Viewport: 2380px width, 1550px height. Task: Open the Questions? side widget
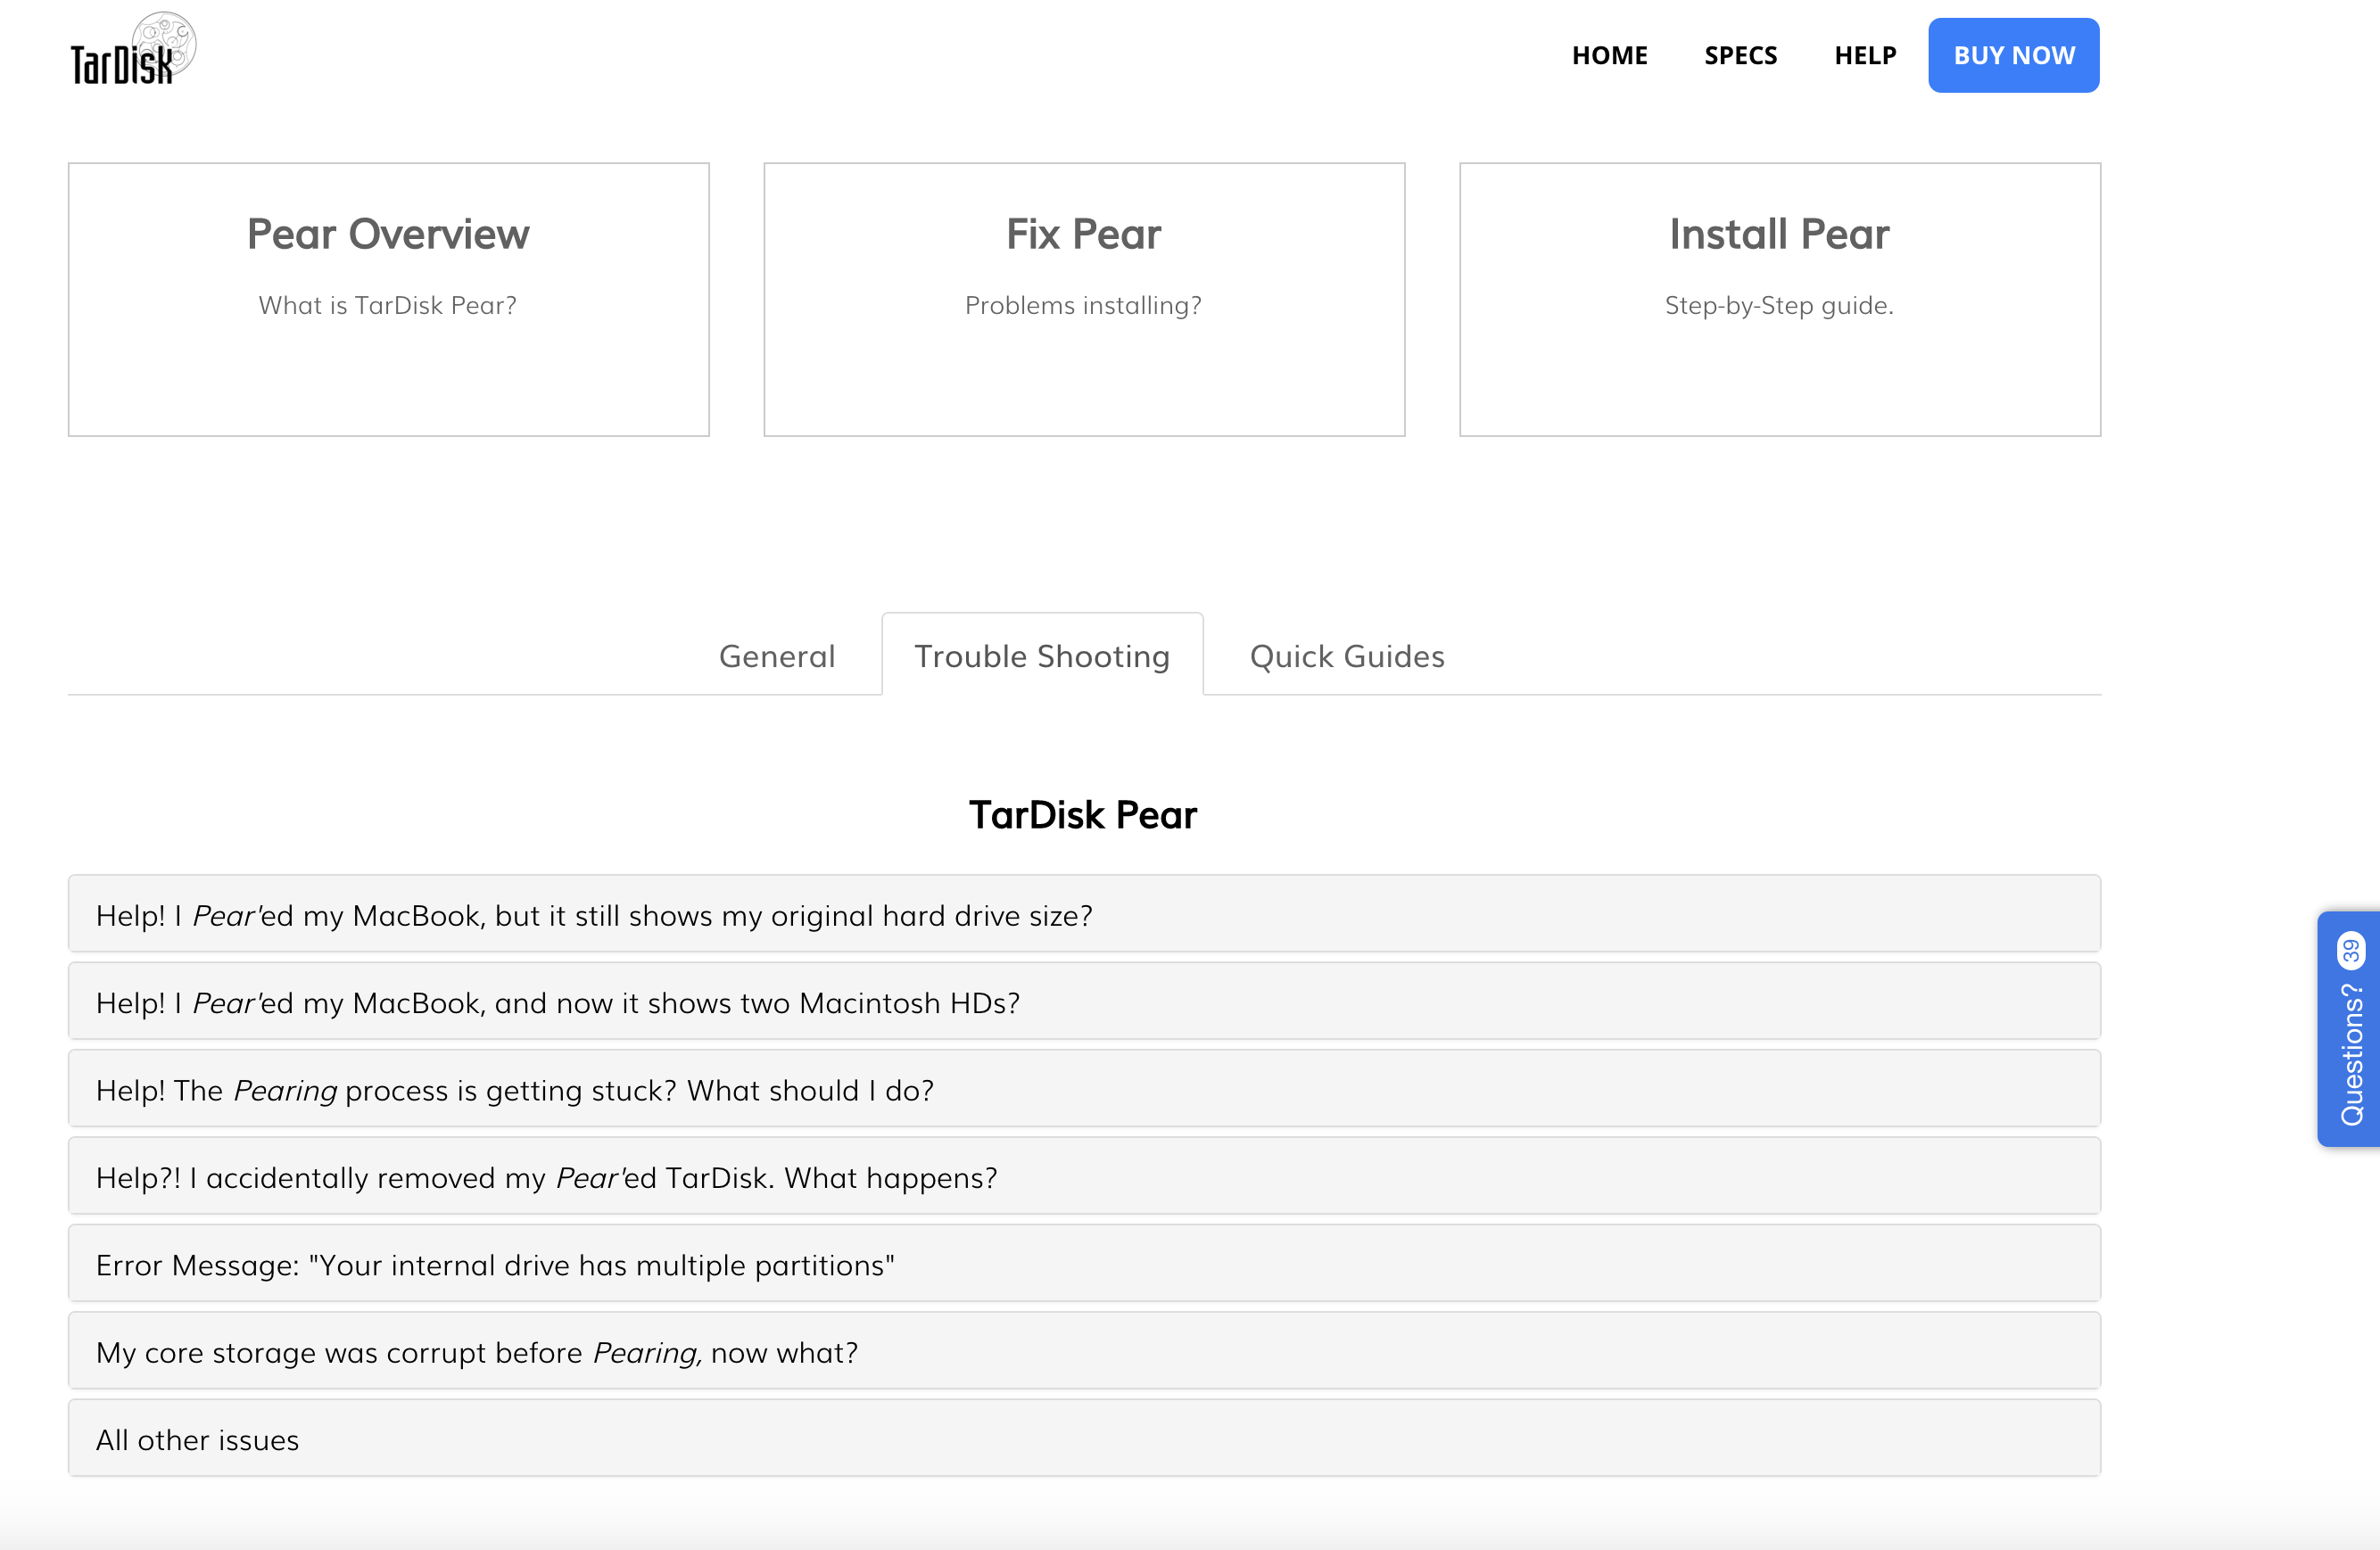[x=2350, y=1053]
